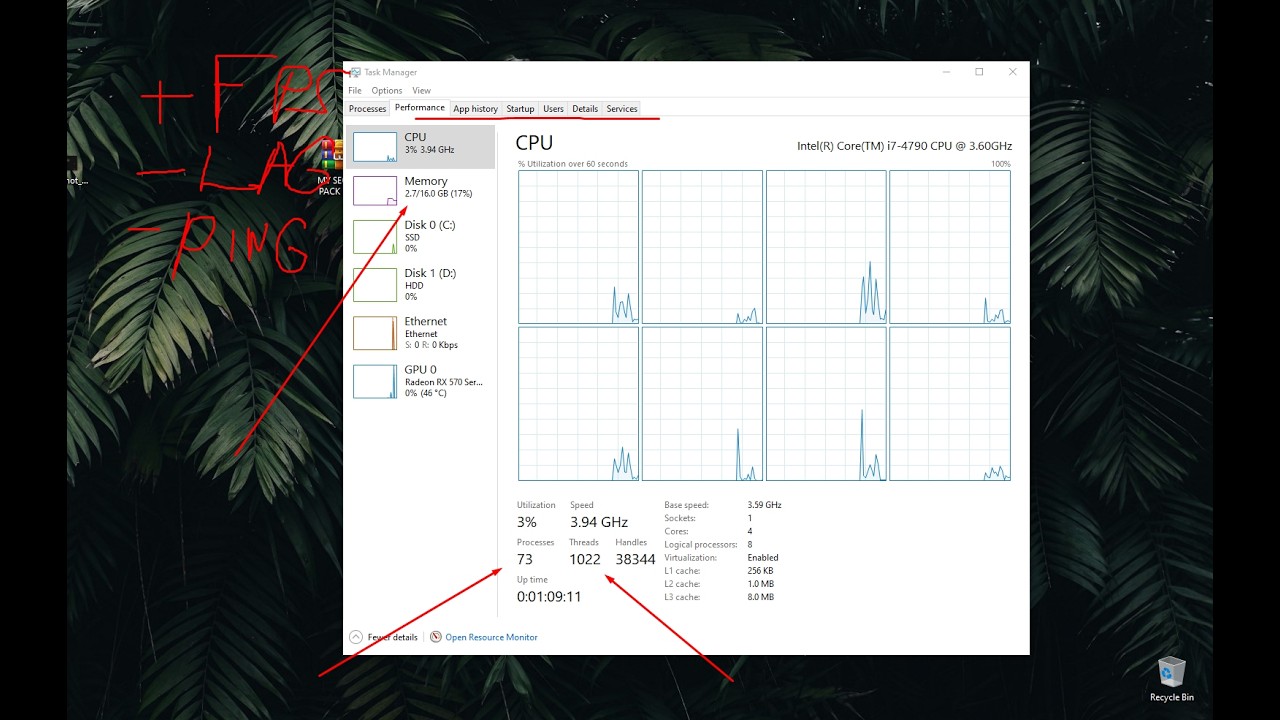
Task: Switch to the Processes tab
Action: (367, 109)
